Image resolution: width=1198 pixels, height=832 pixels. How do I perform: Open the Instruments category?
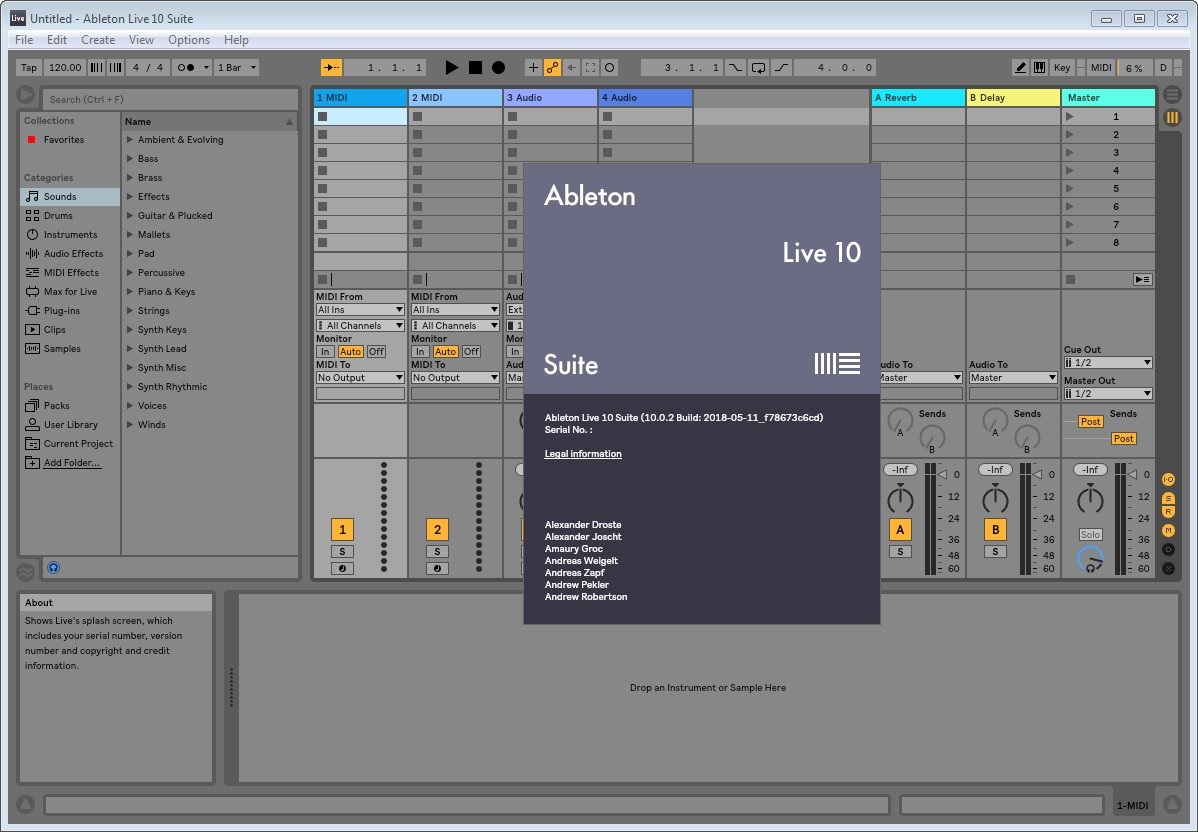click(x=70, y=235)
